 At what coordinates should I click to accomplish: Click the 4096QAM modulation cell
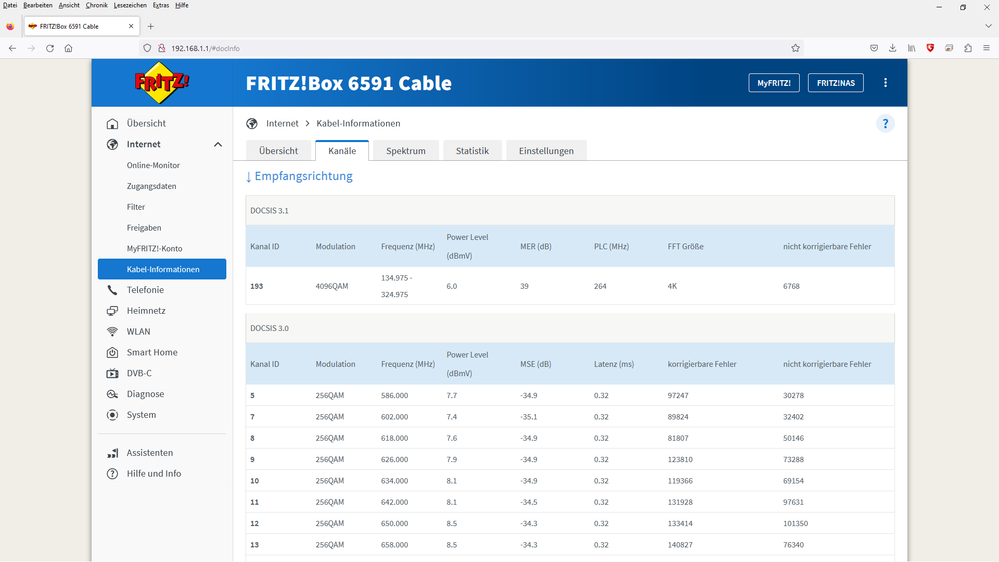(332, 287)
